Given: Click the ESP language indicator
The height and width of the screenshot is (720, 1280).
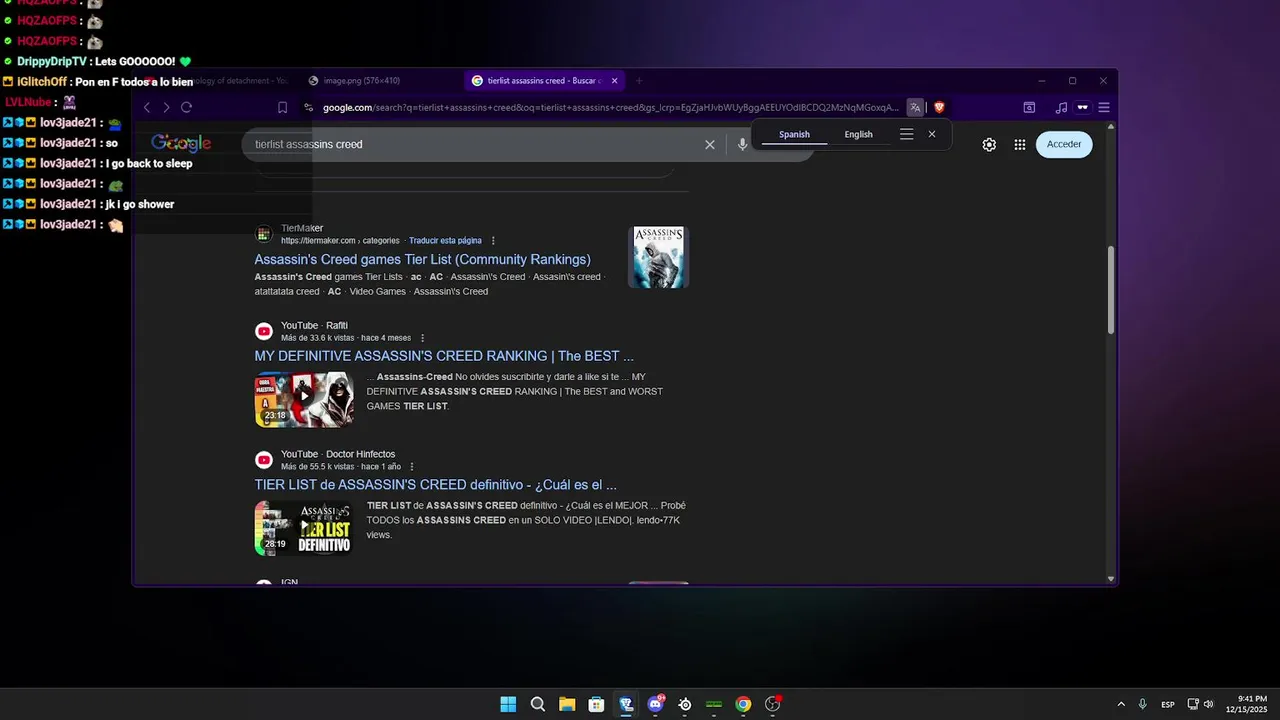Looking at the screenshot, I should (x=1168, y=704).
